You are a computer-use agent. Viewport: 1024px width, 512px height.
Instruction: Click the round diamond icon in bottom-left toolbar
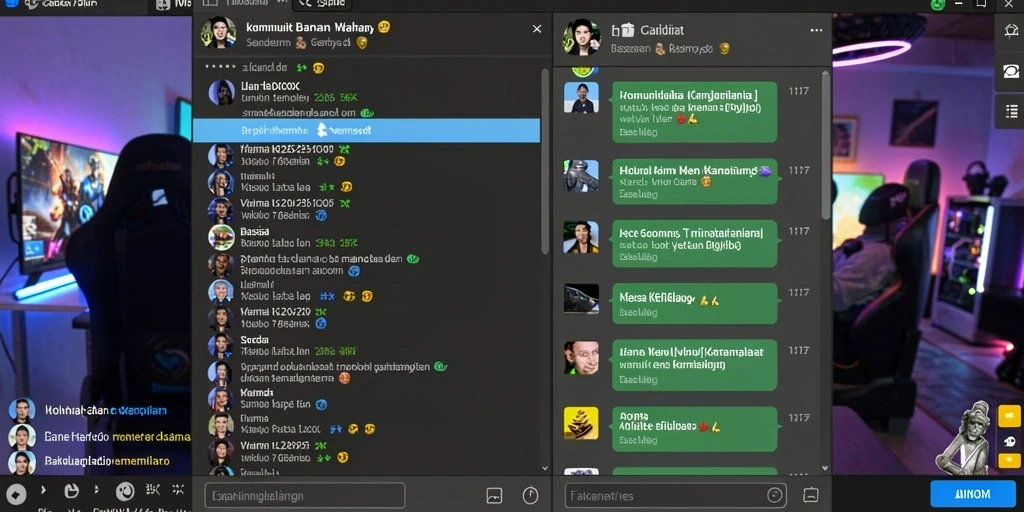tap(16, 493)
